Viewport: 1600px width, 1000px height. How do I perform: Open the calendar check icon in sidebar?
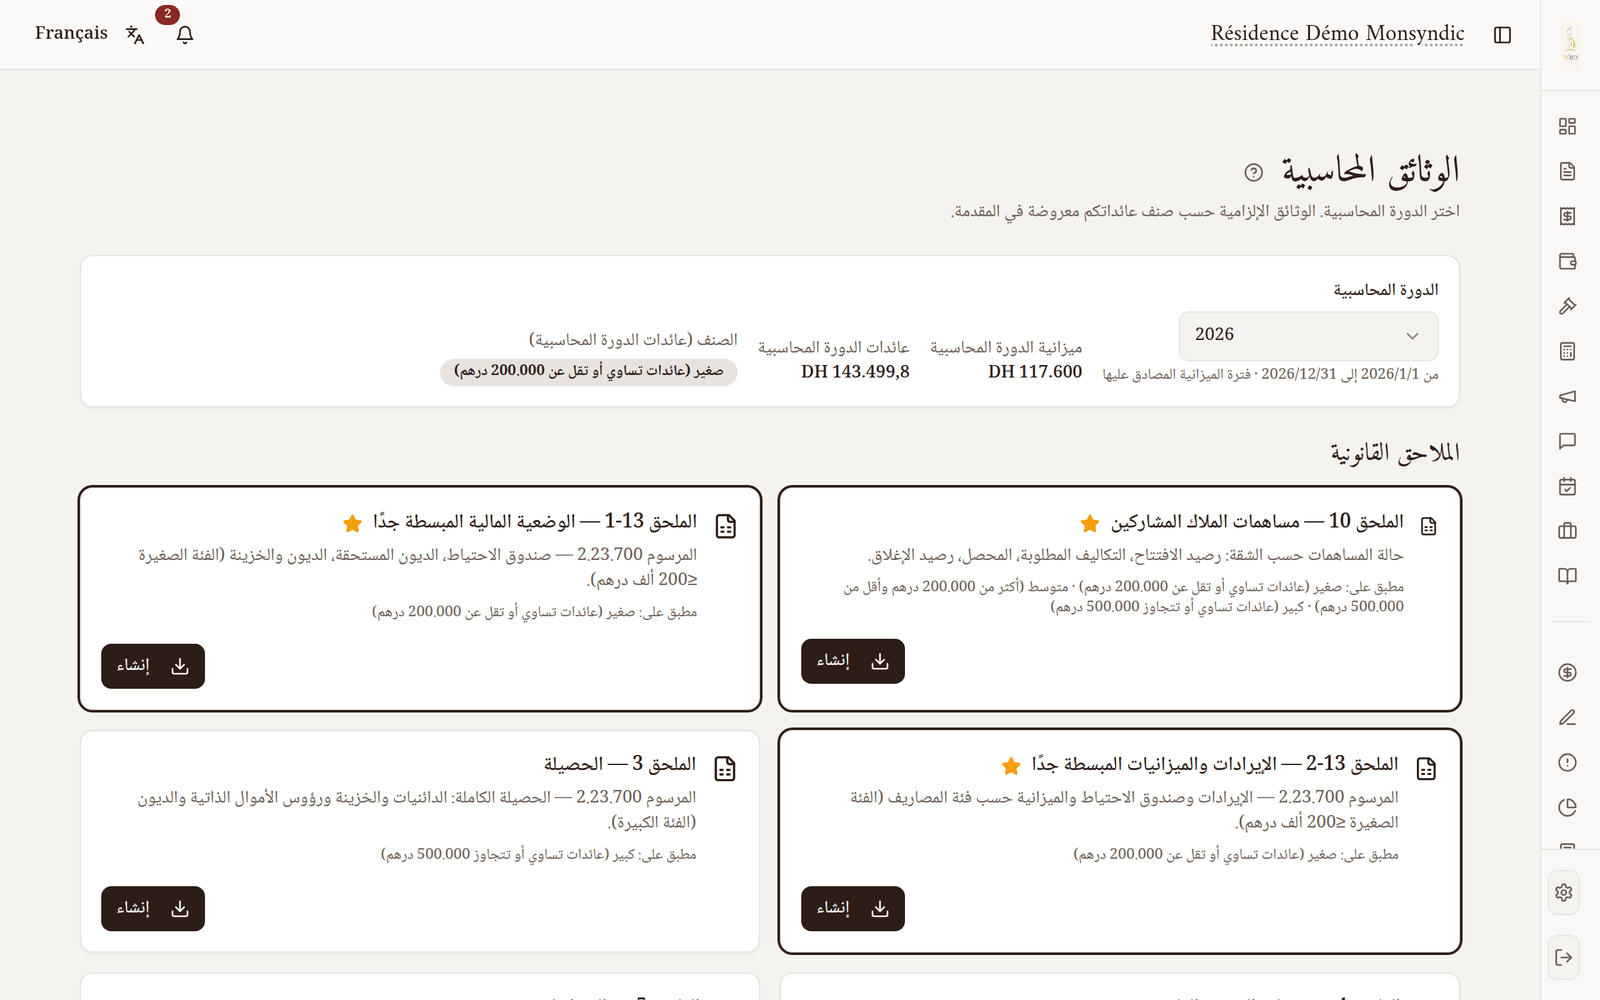click(1567, 486)
